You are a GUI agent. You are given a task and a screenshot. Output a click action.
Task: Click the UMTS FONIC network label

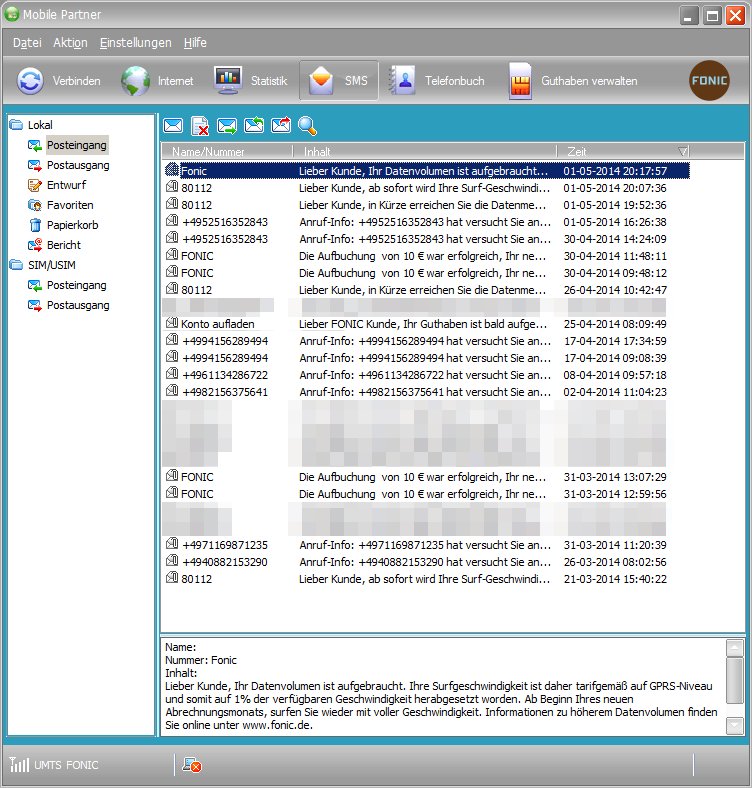(x=66, y=765)
